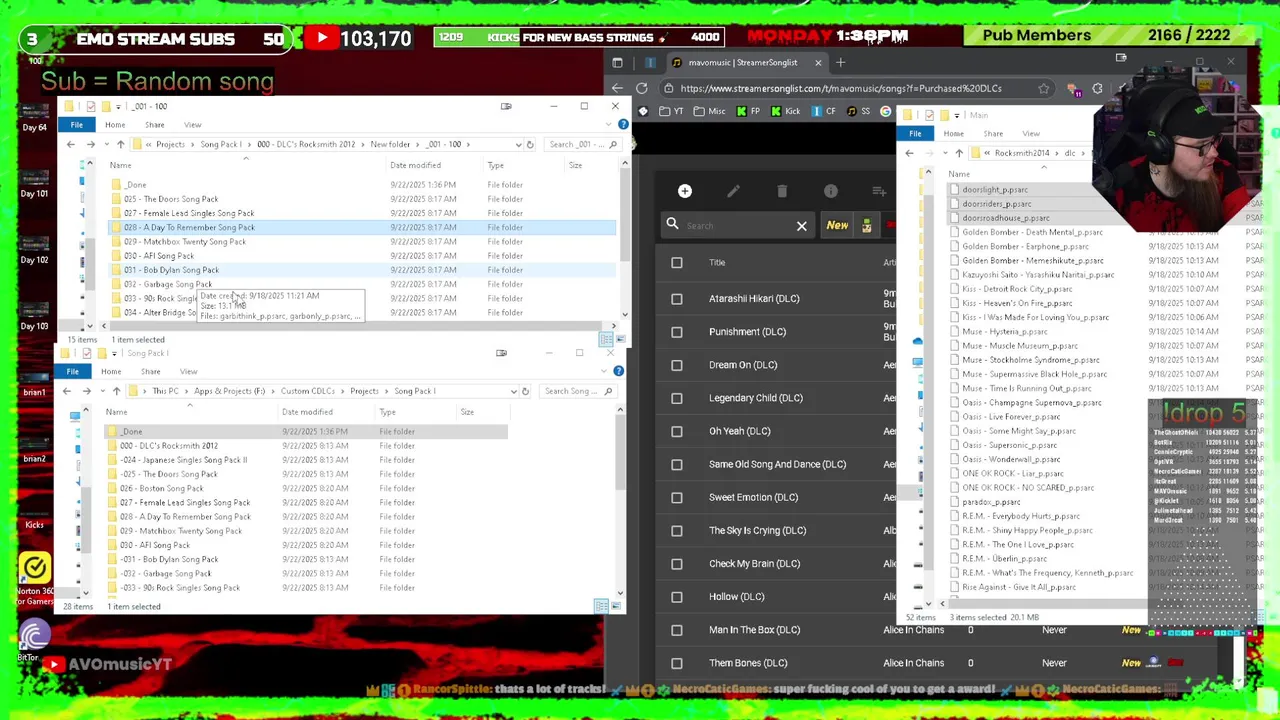Open Home tab in _001 - 100 Explorer
Viewport: 1280px width, 720px height.
(x=115, y=125)
